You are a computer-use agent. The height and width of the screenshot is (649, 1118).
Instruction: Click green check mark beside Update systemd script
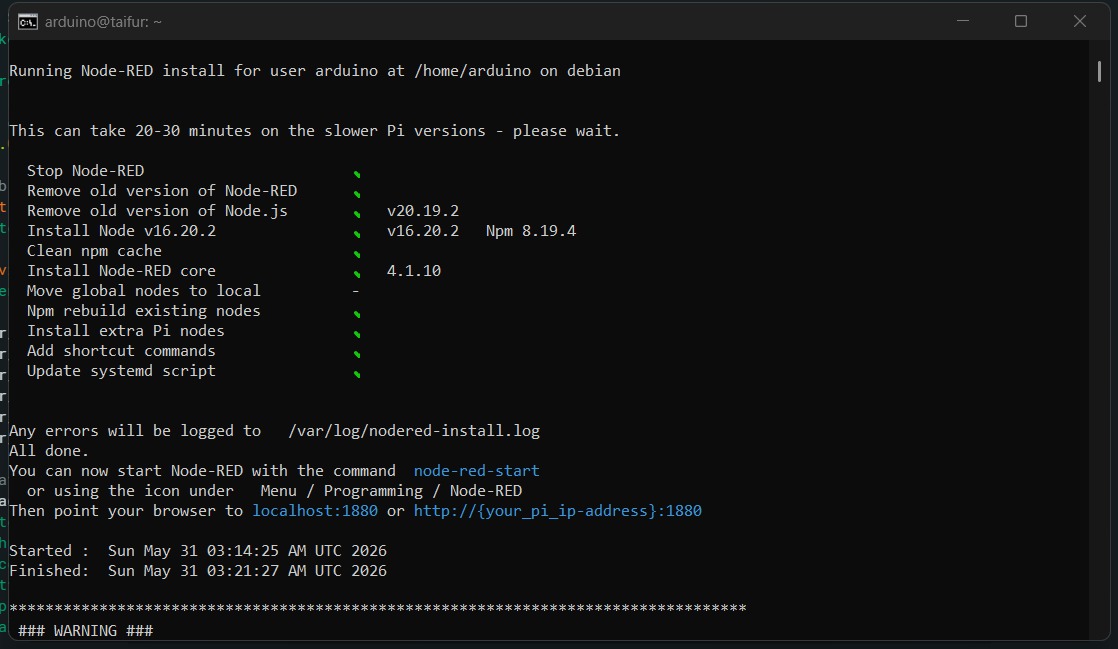[x=357, y=374]
